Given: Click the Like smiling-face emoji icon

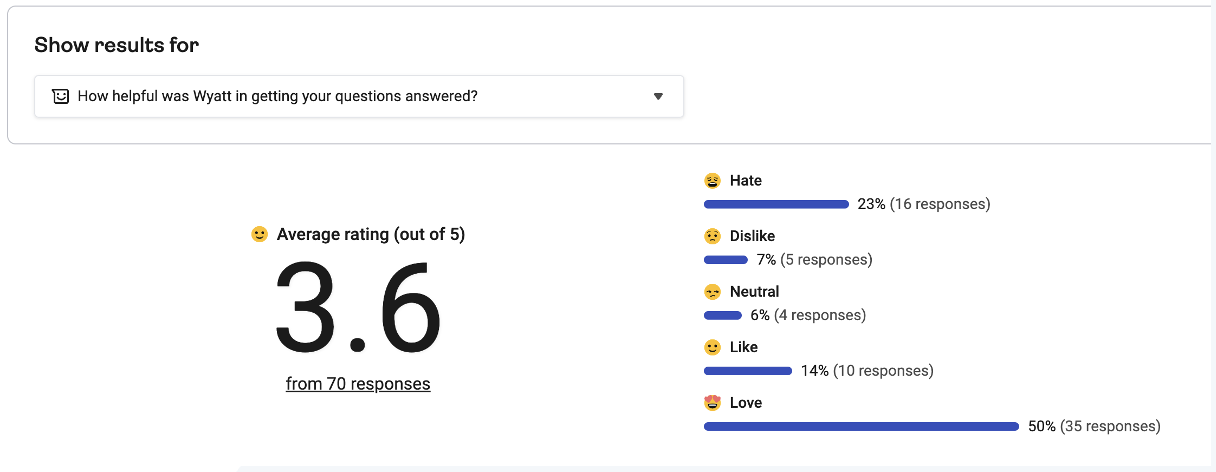Looking at the screenshot, I should pyautogui.click(x=712, y=348).
